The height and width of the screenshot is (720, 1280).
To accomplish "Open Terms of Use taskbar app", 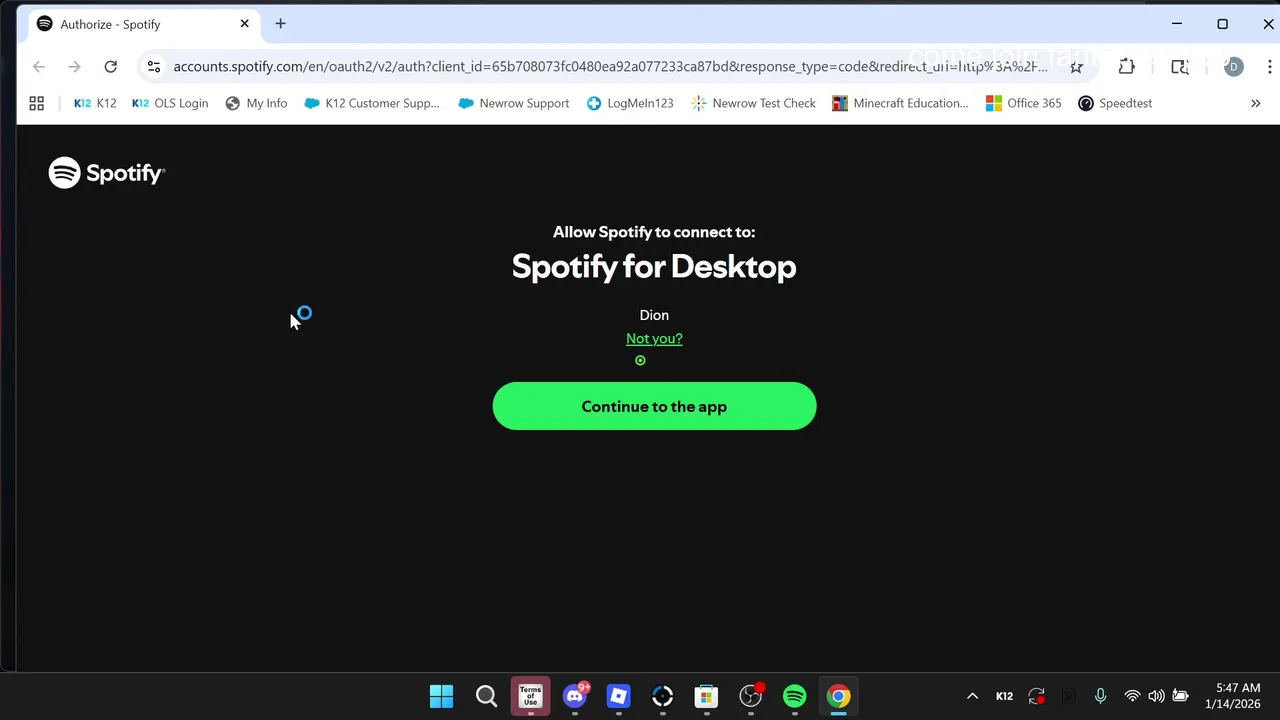I will click(530, 696).
